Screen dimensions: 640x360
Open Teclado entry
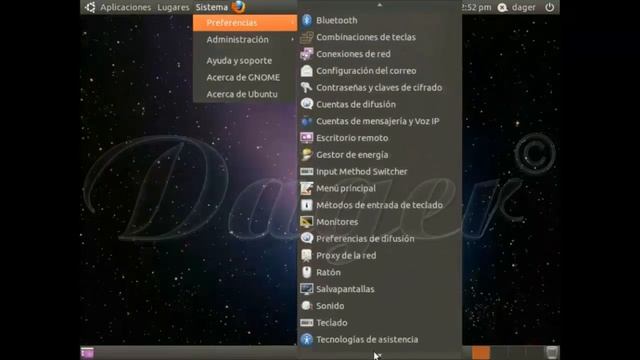coord(379,322)
